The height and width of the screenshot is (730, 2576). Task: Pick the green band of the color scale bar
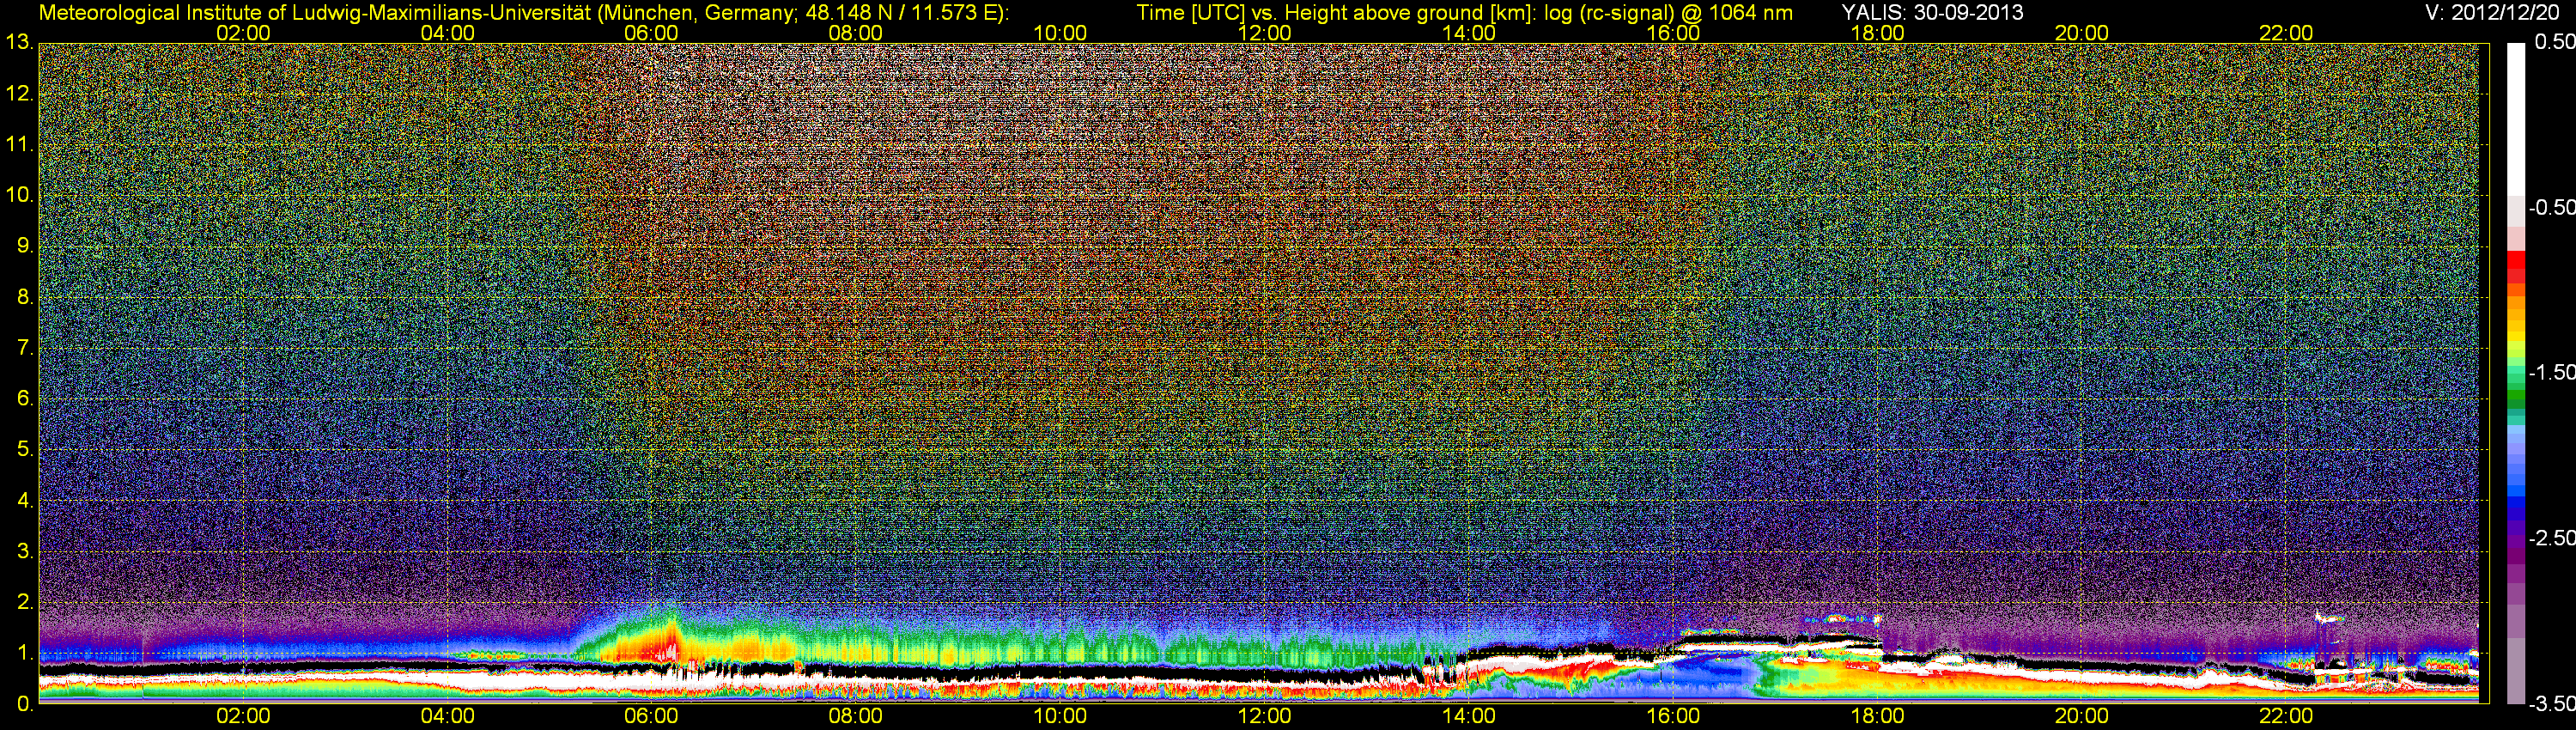coord(2516,396)
